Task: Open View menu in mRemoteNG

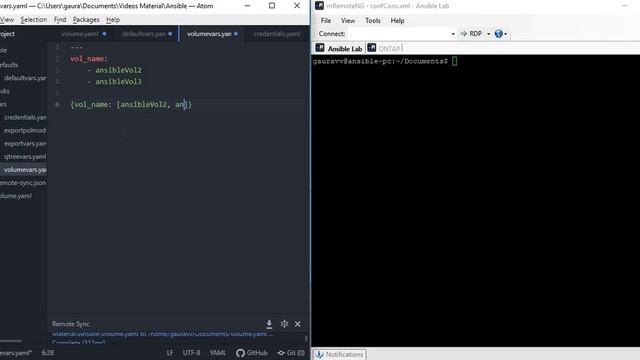Action: [x=348, y=20]
